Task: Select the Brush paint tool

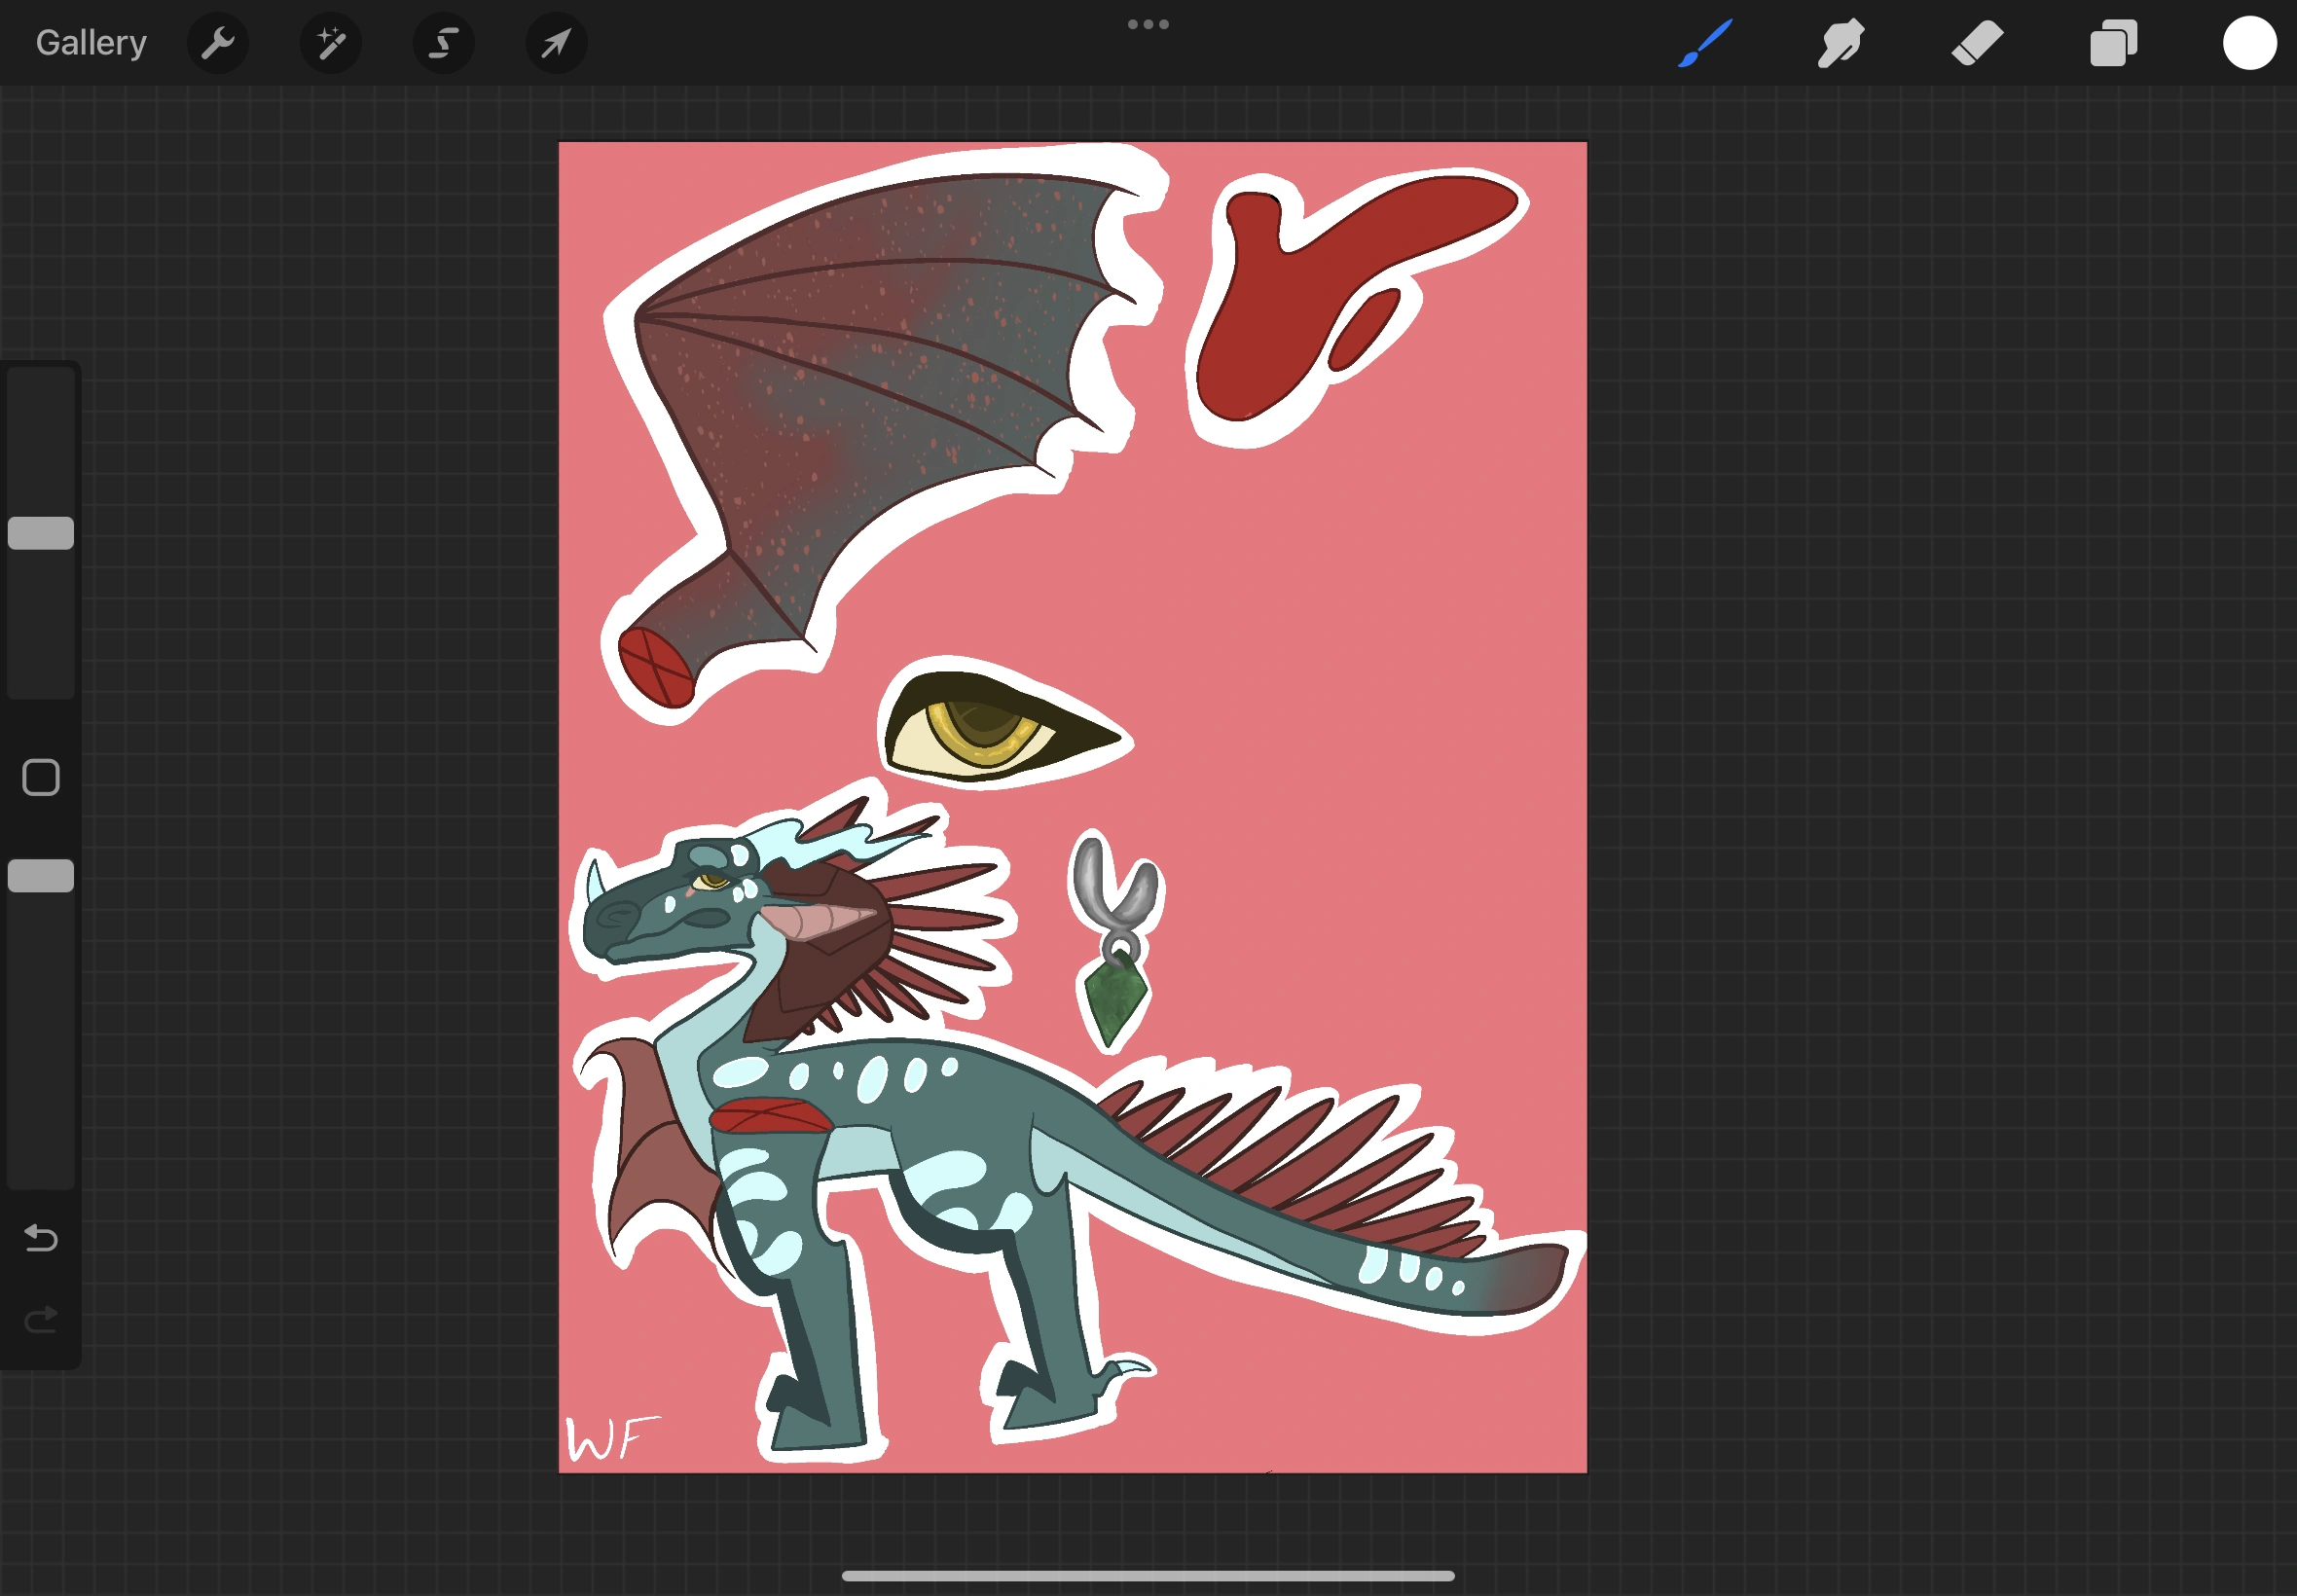Action: (x=1705, y=43)
